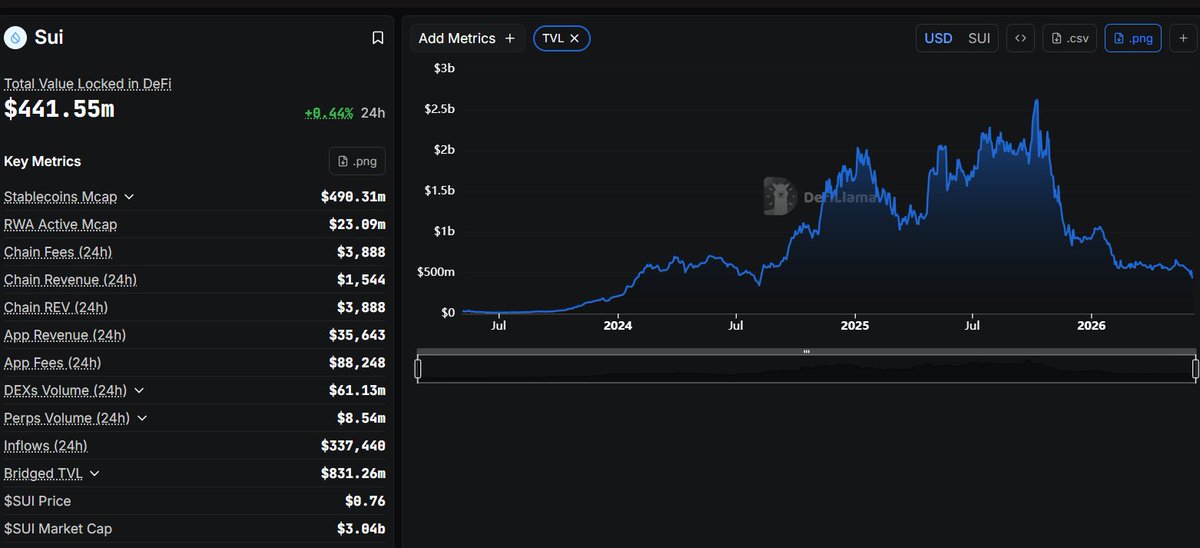Click the $35,643 app revenue value
1200x548 pixels.
click(357, 335)
